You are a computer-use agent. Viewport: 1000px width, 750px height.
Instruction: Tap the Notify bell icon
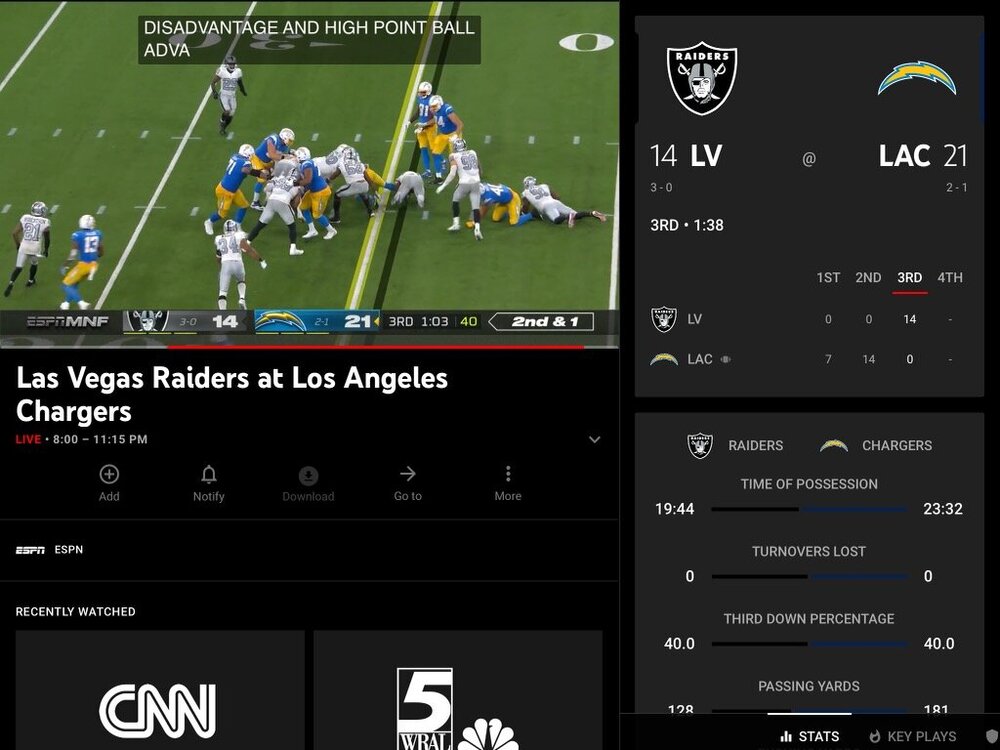coord(208,475)
